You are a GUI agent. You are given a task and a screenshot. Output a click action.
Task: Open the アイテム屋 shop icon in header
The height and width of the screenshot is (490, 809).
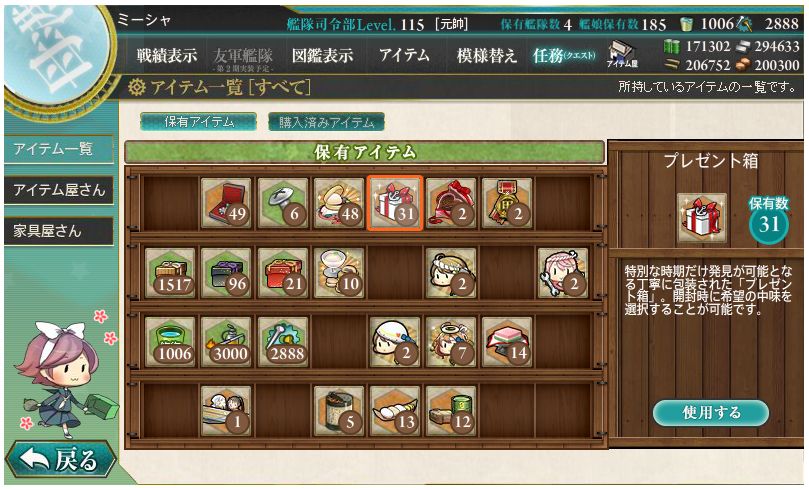pyautogui.click(x=622, y=54)
